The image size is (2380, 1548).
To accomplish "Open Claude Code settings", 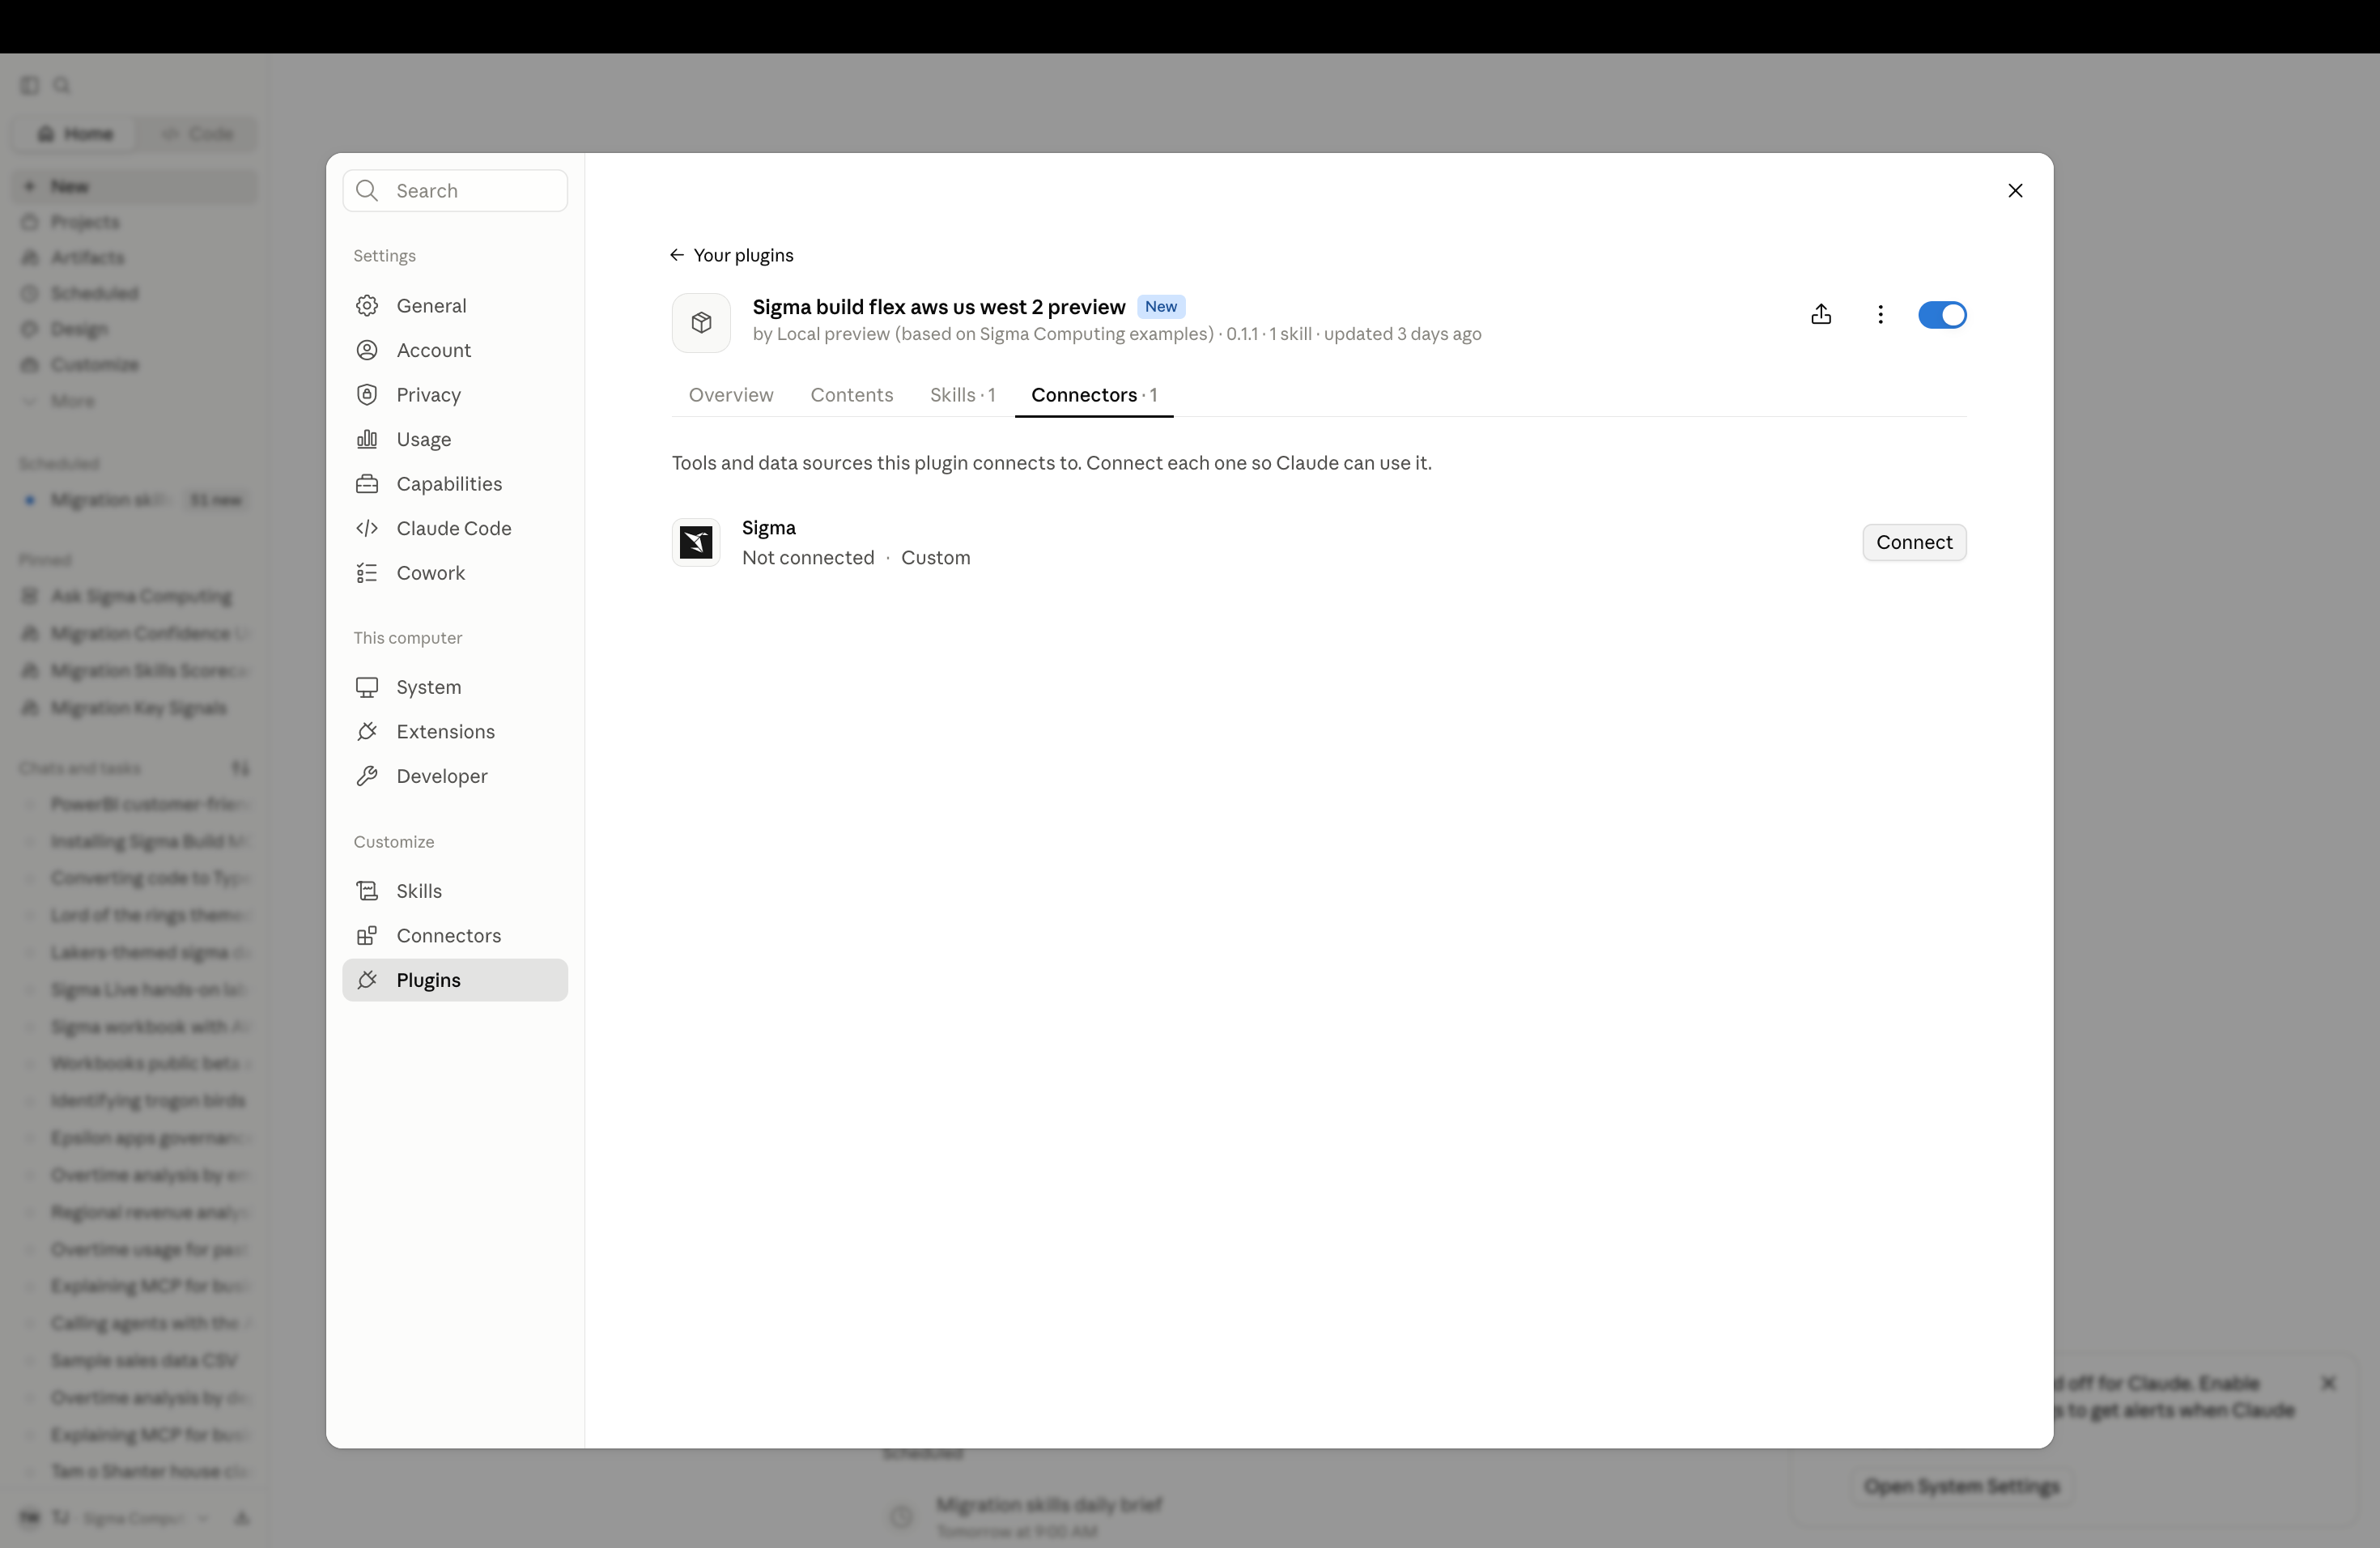I will tap(455, 528).
